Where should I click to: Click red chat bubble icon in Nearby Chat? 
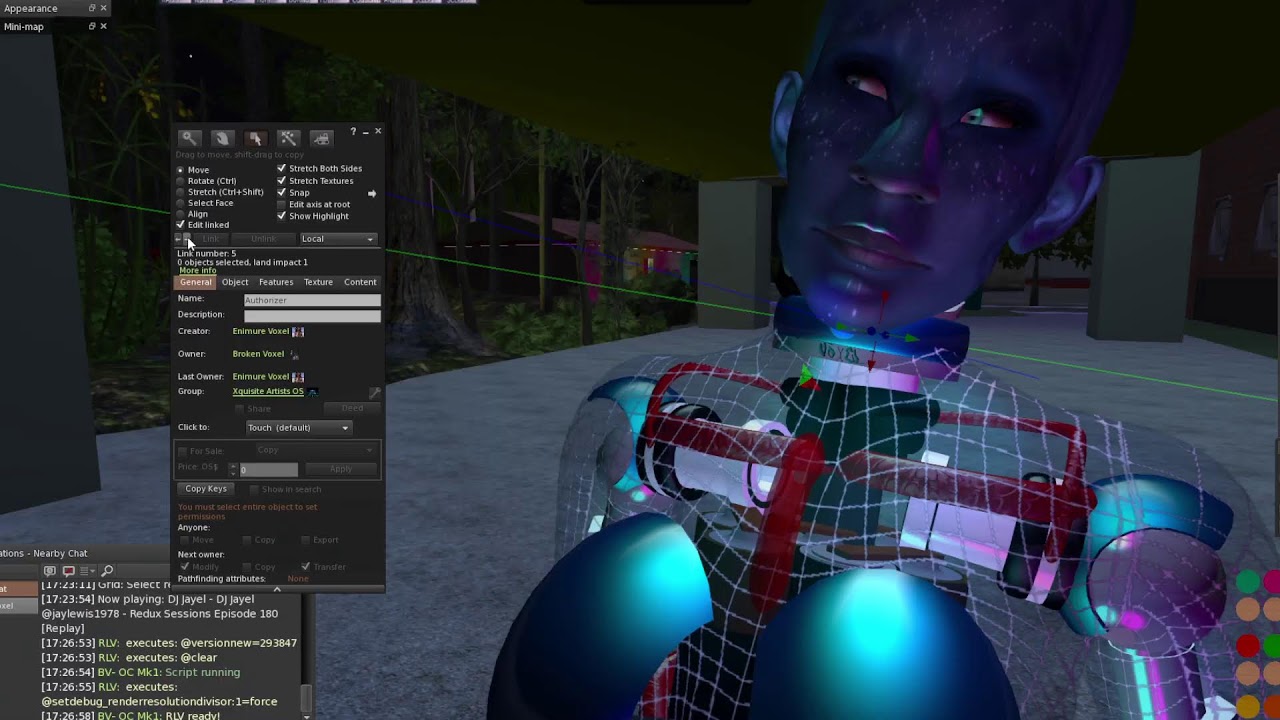pos(68,571)
